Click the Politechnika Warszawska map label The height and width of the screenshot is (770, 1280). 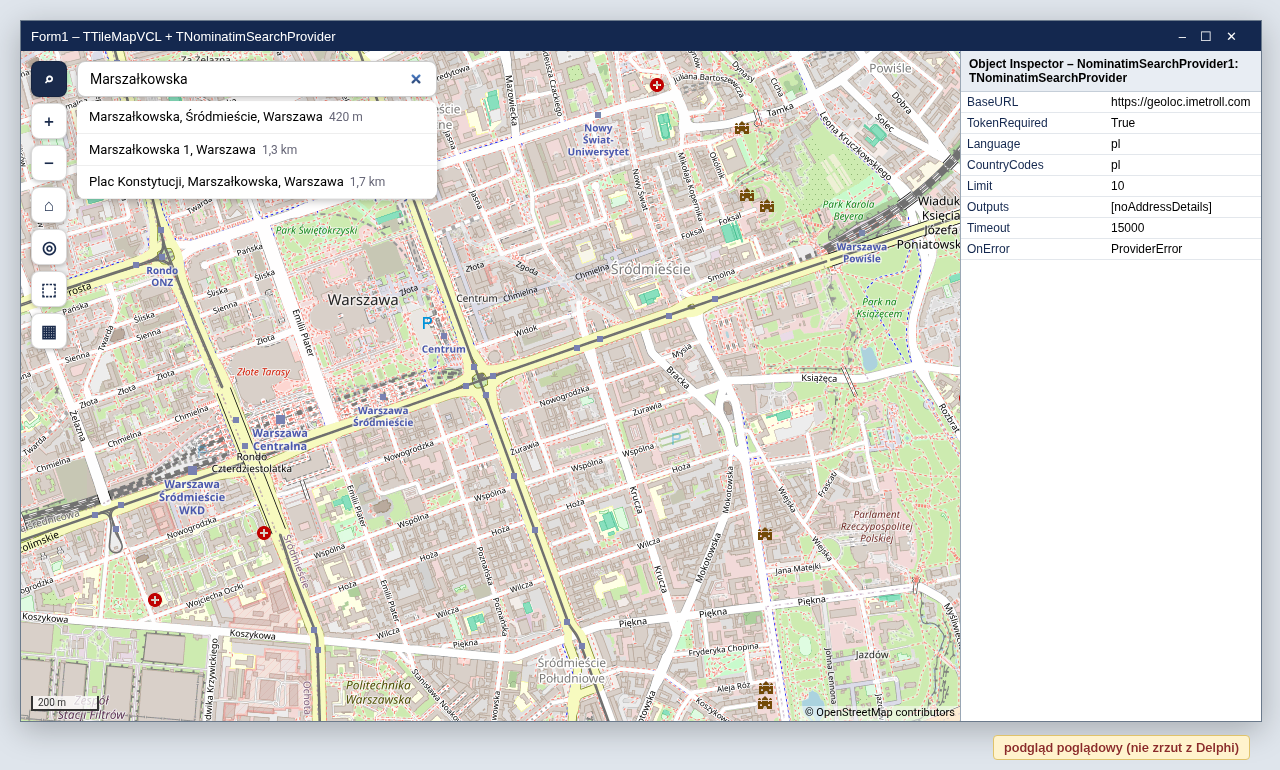[x=378, y=693]
